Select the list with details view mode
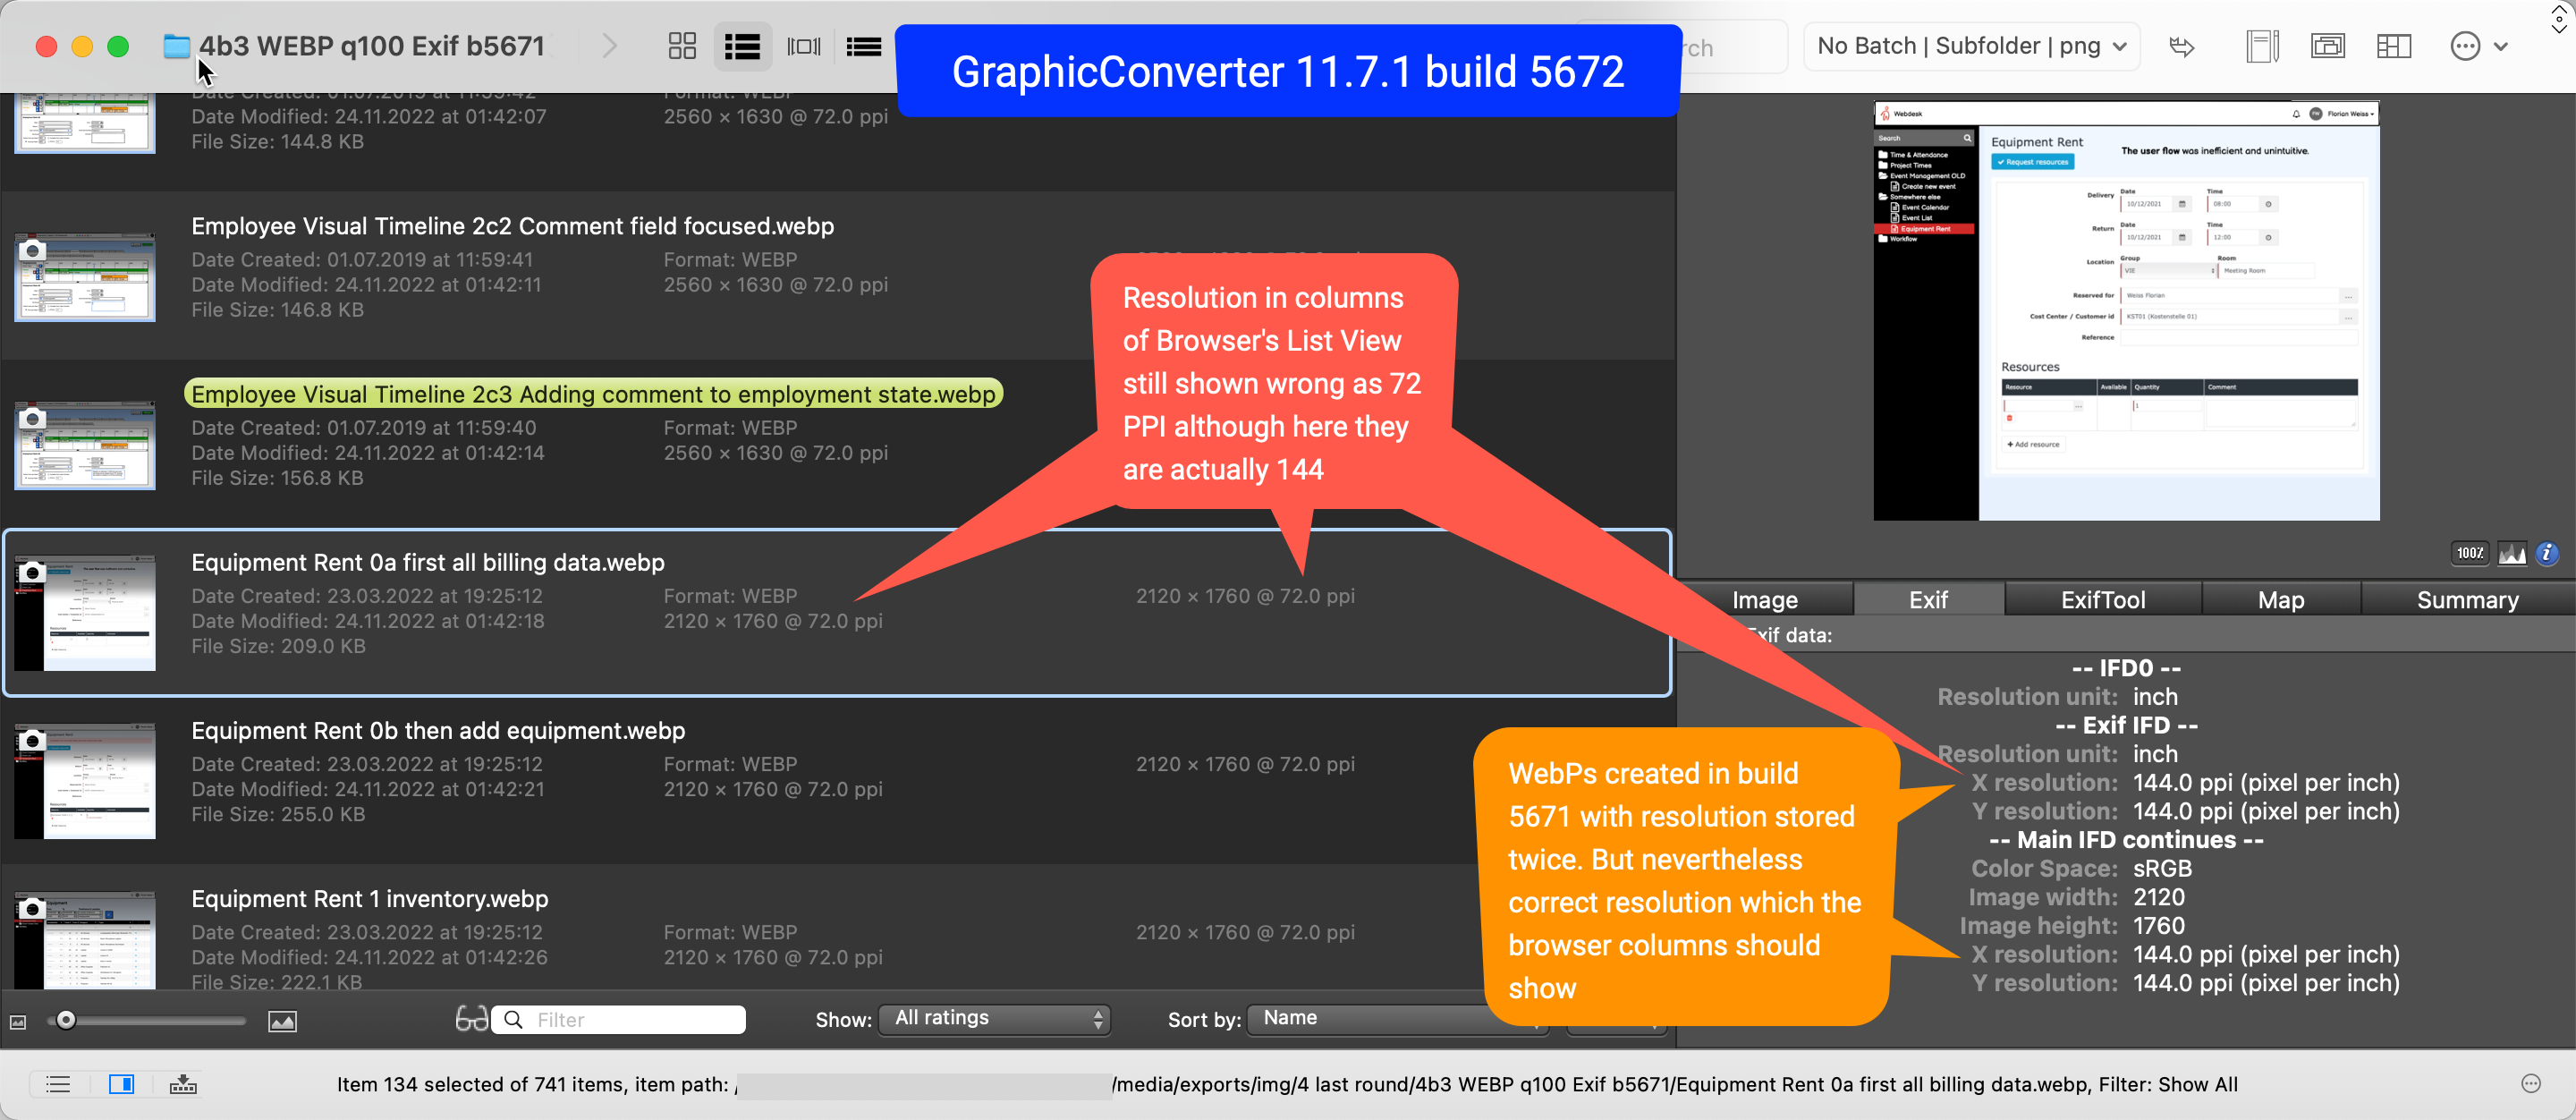2576x1120 pixels. point(742,46)
